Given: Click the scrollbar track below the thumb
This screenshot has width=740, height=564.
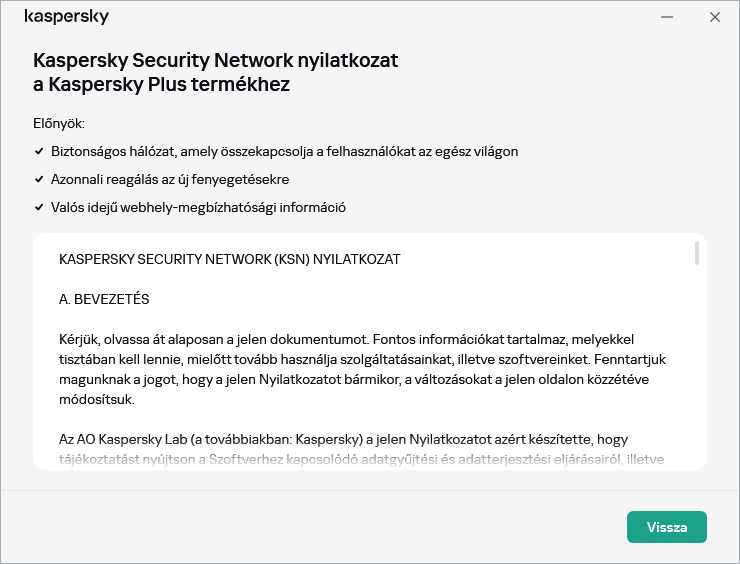Looking at the screenshot, I should tap(696, 380).
